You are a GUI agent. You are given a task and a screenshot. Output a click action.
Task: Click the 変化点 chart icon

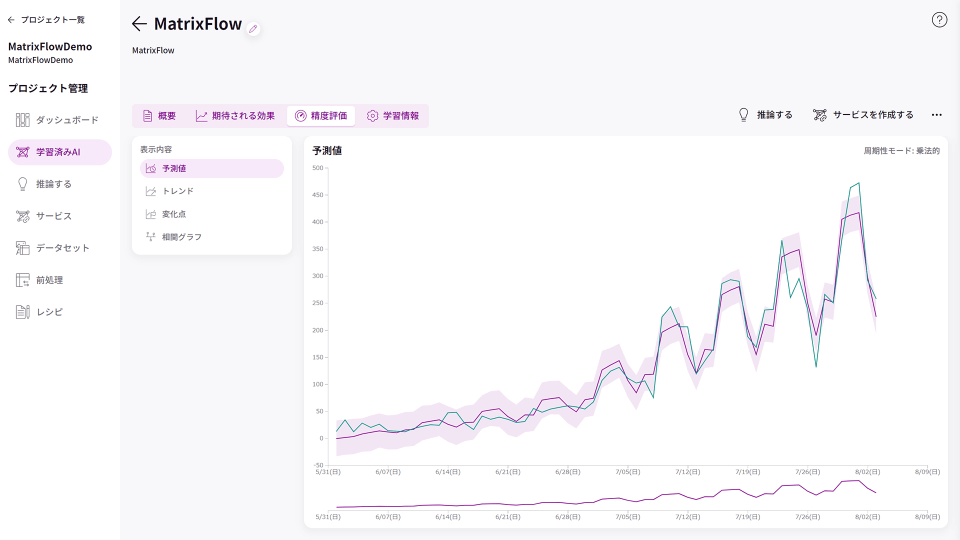pos(151,214)
